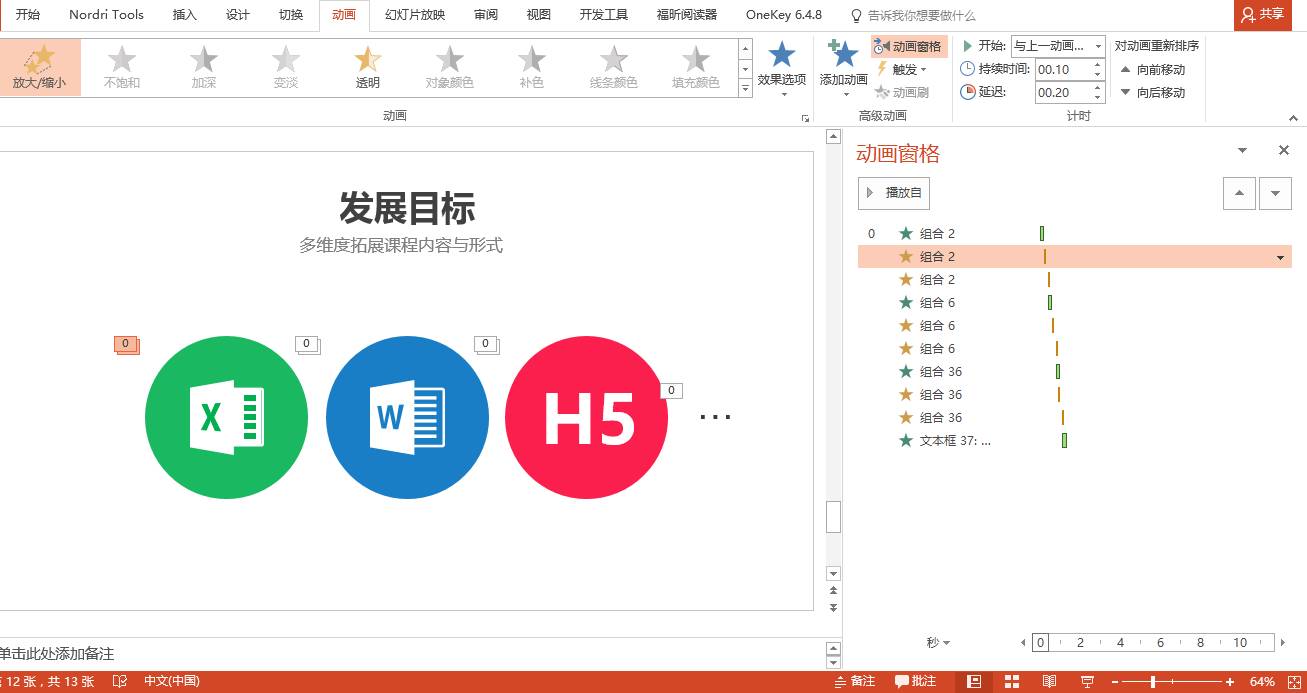The height and width of the screenshot is (693, 1307).
Task: Choose the 加深 animation effect
Action: 204,67
